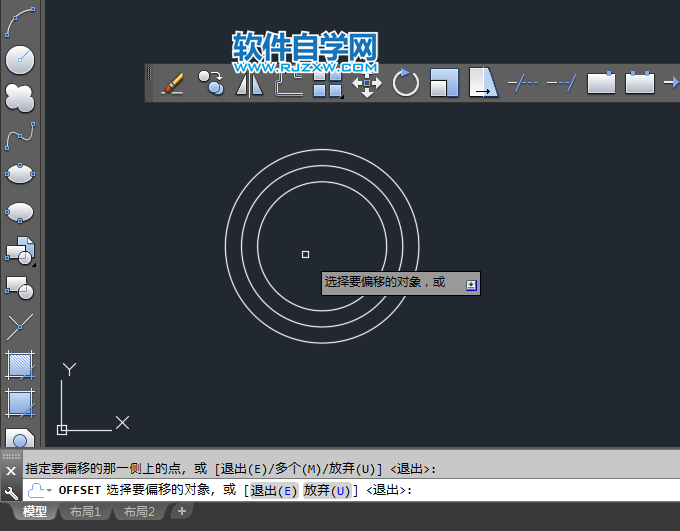The width and height of the screenshot is (680, 531).
Task: Select the Mirror tool
Action: point(249,83)
